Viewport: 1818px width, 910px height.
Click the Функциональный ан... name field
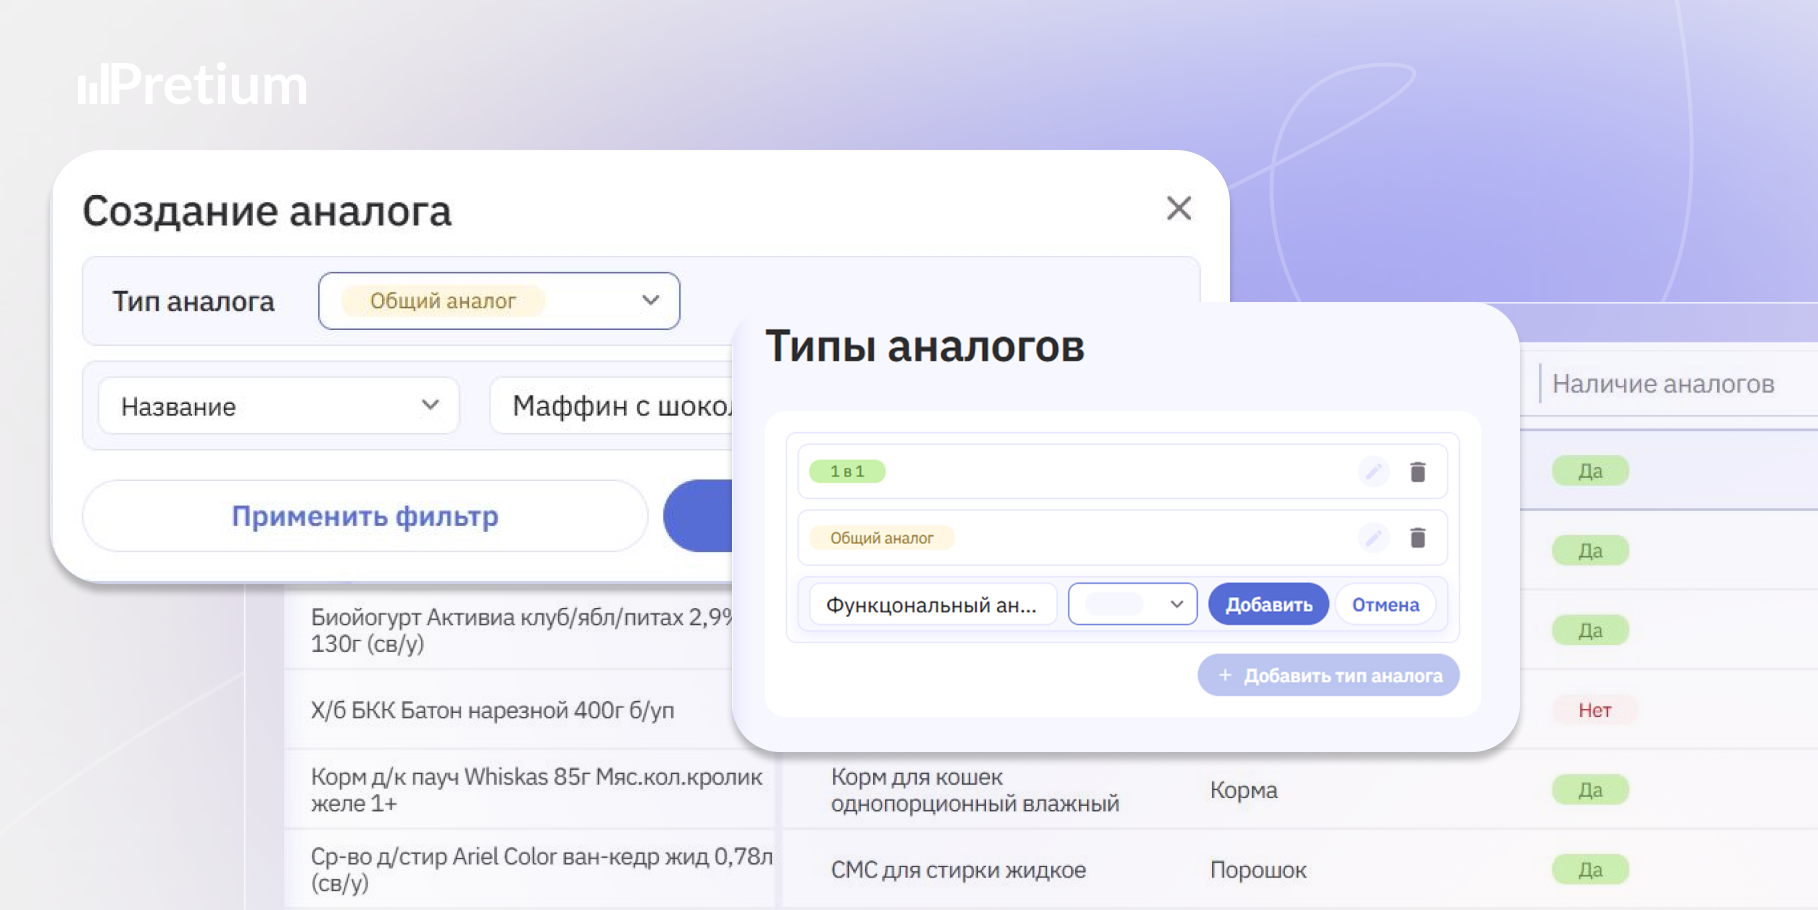click(932, 604)
